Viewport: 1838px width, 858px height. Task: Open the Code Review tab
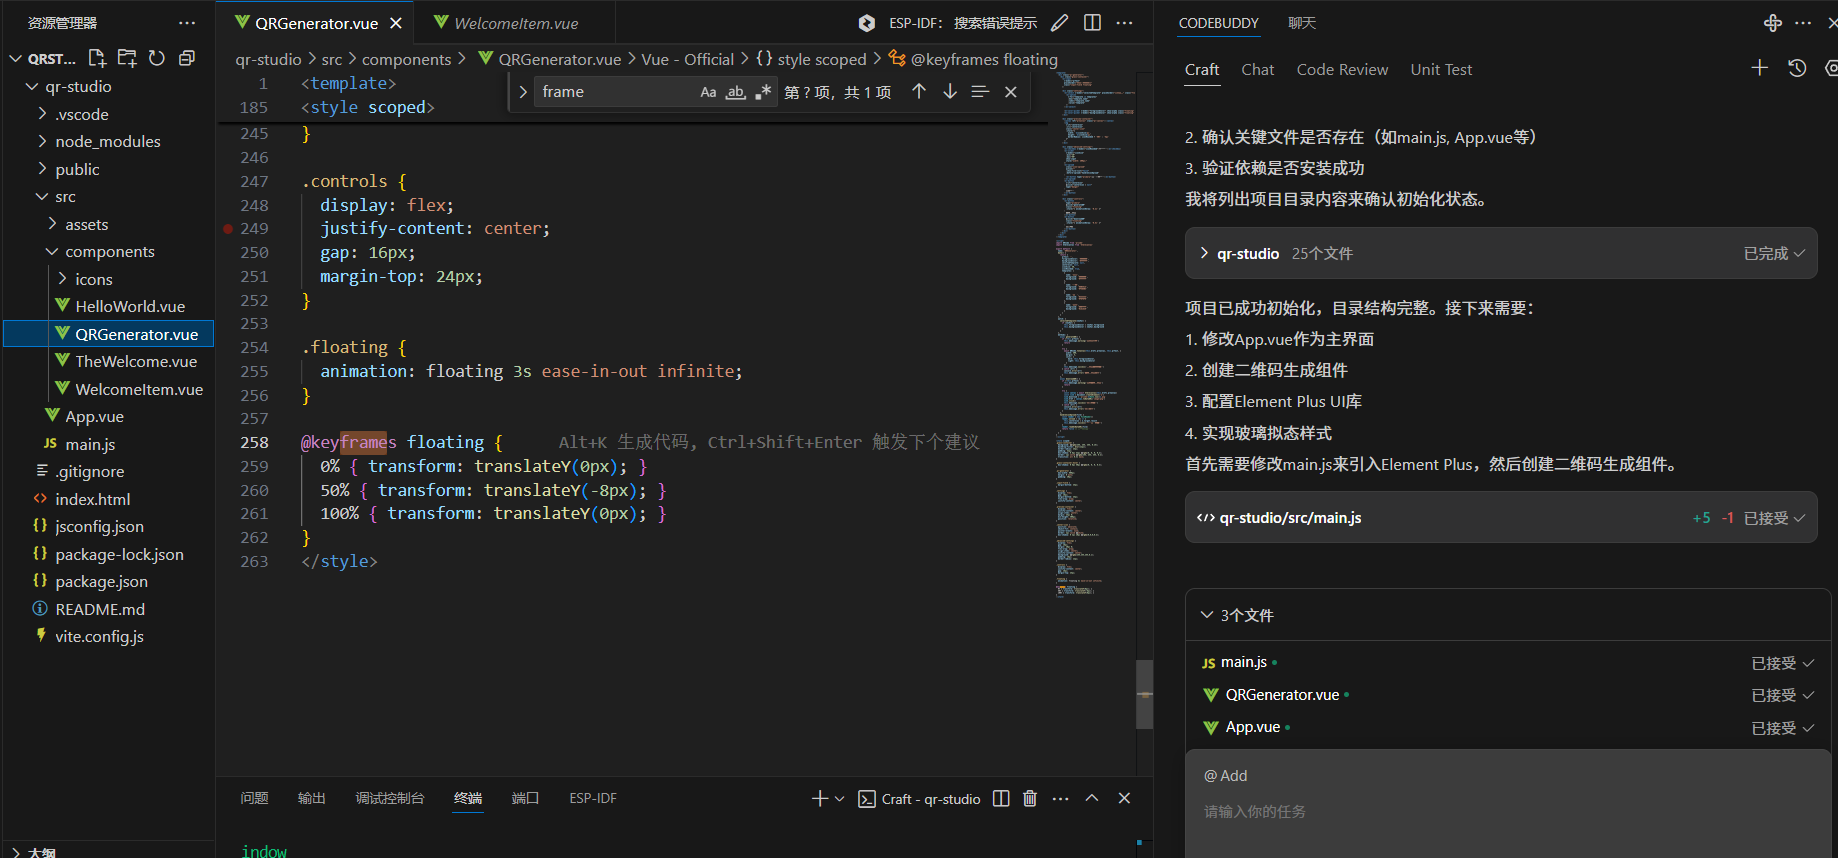click(1342, 70)
